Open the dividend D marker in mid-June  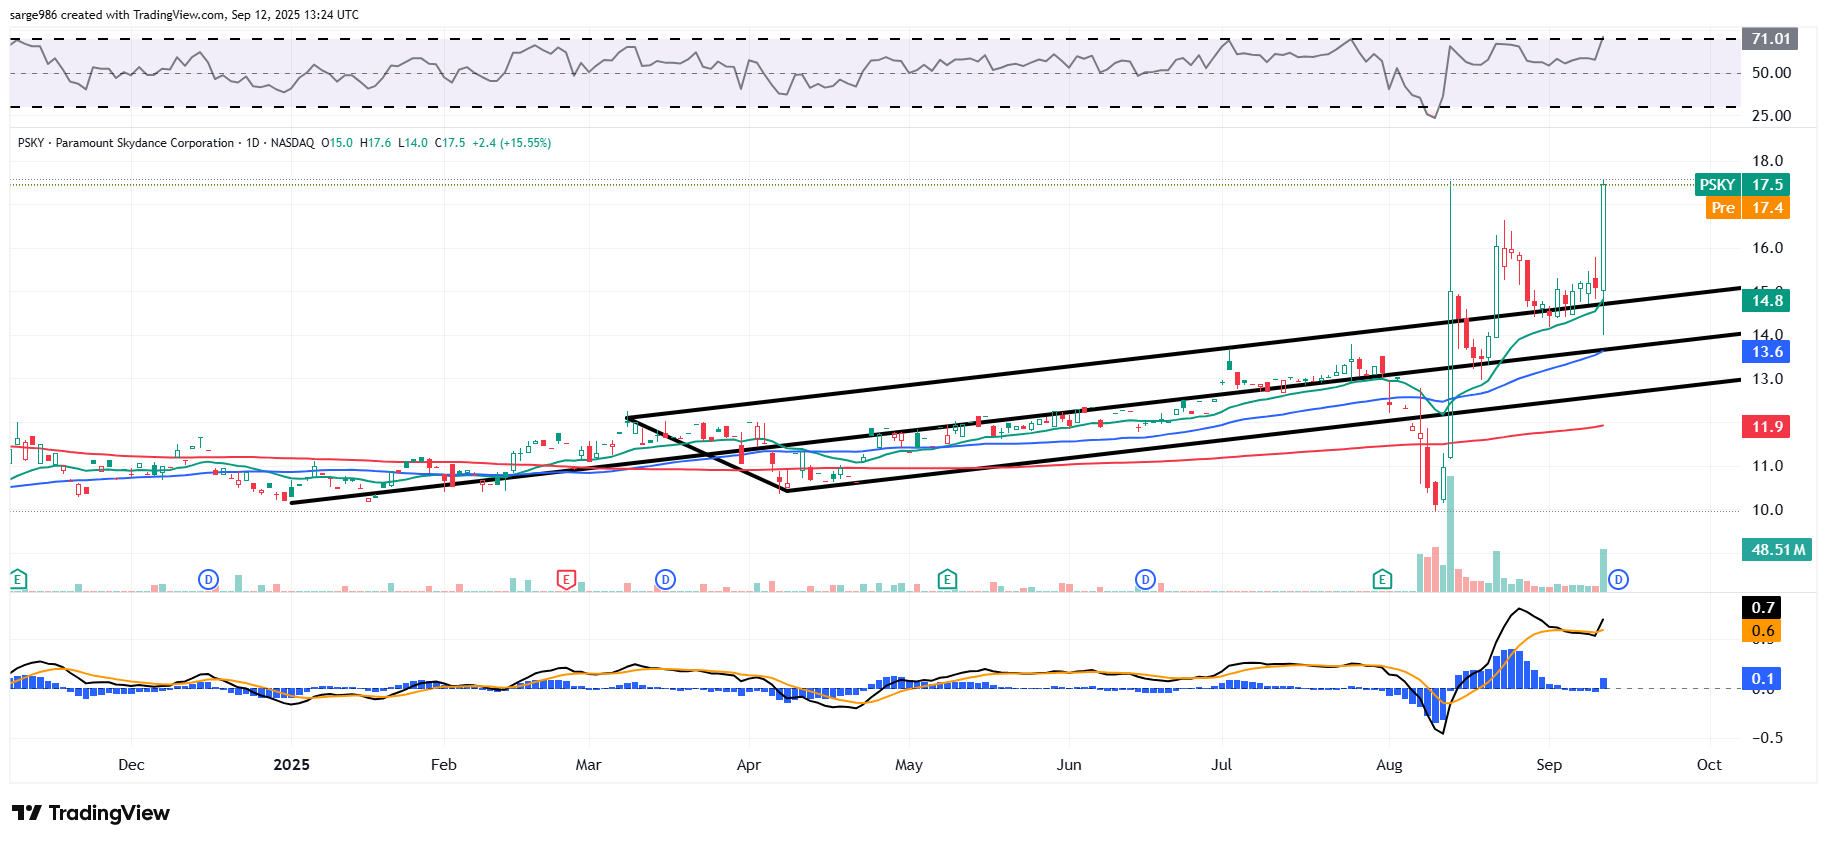tap(1145, 579)
